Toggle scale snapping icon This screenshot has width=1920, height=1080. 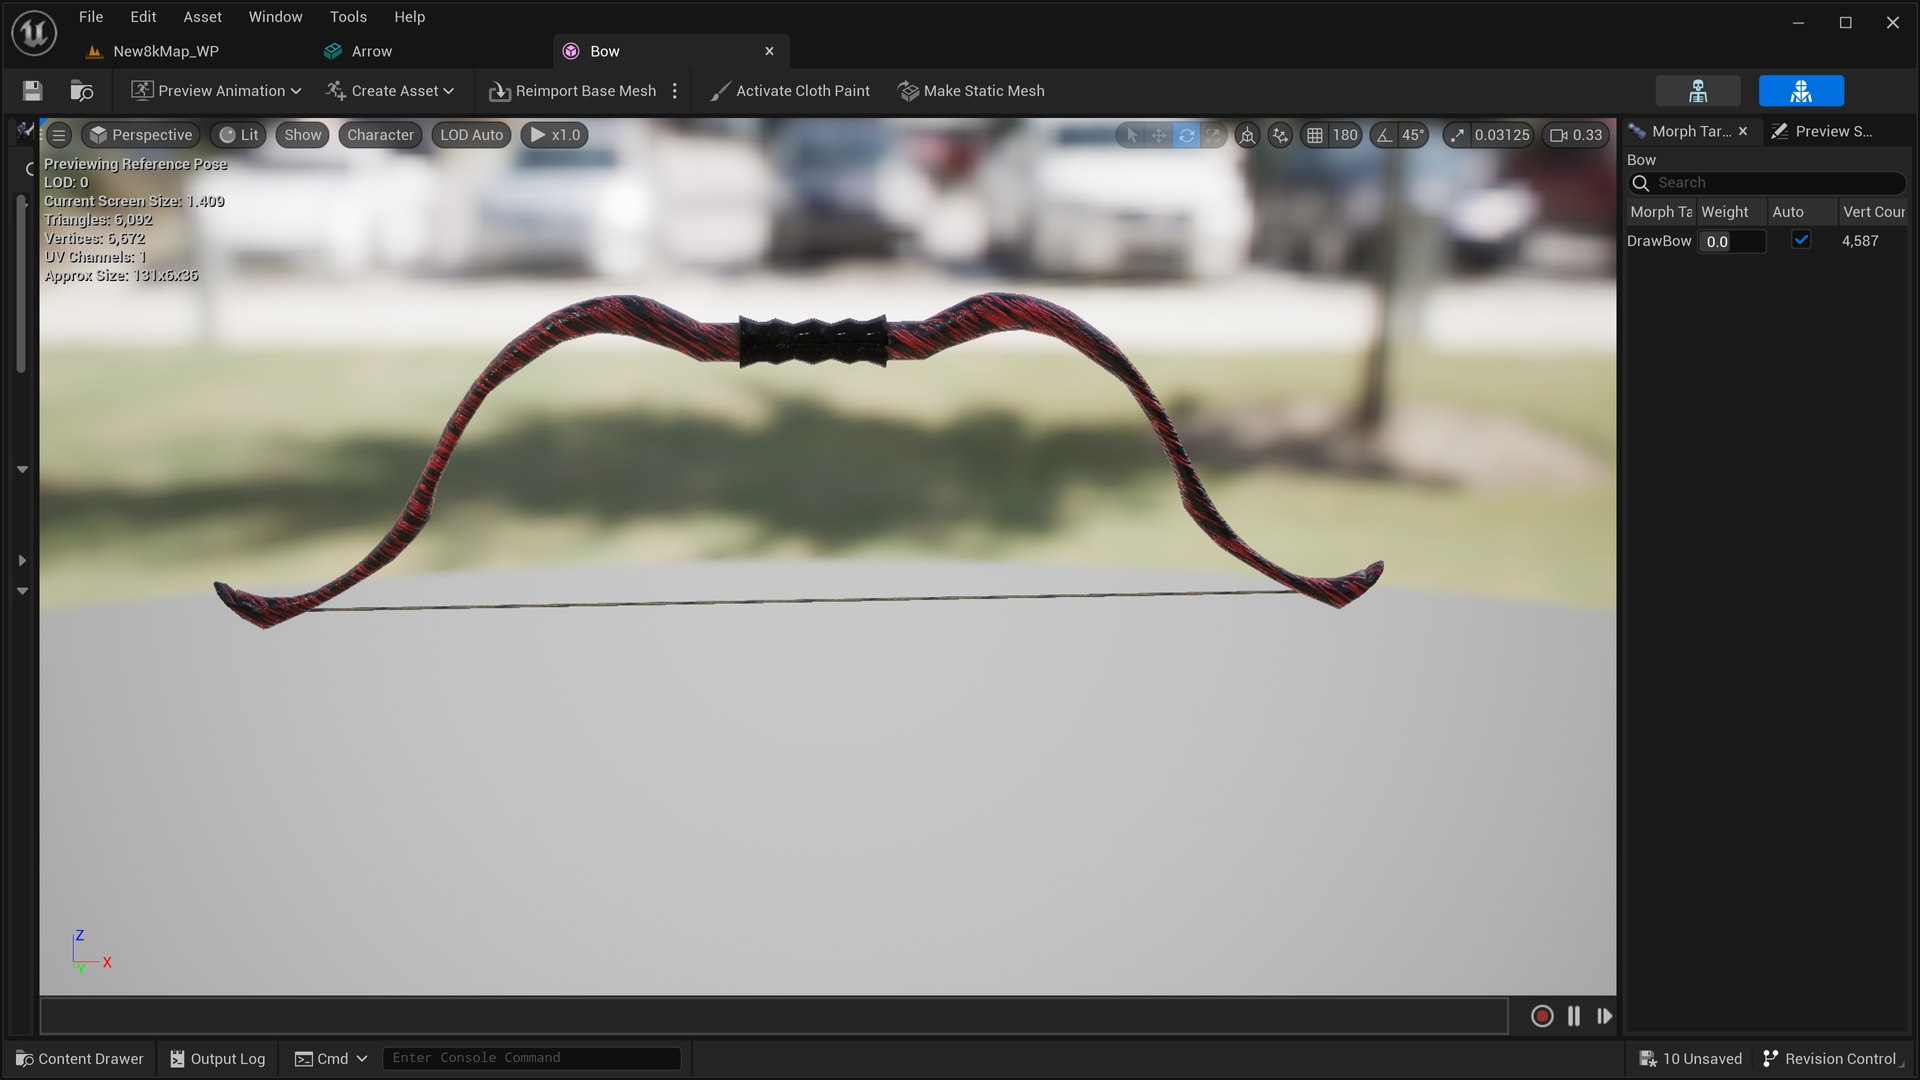1457,135
